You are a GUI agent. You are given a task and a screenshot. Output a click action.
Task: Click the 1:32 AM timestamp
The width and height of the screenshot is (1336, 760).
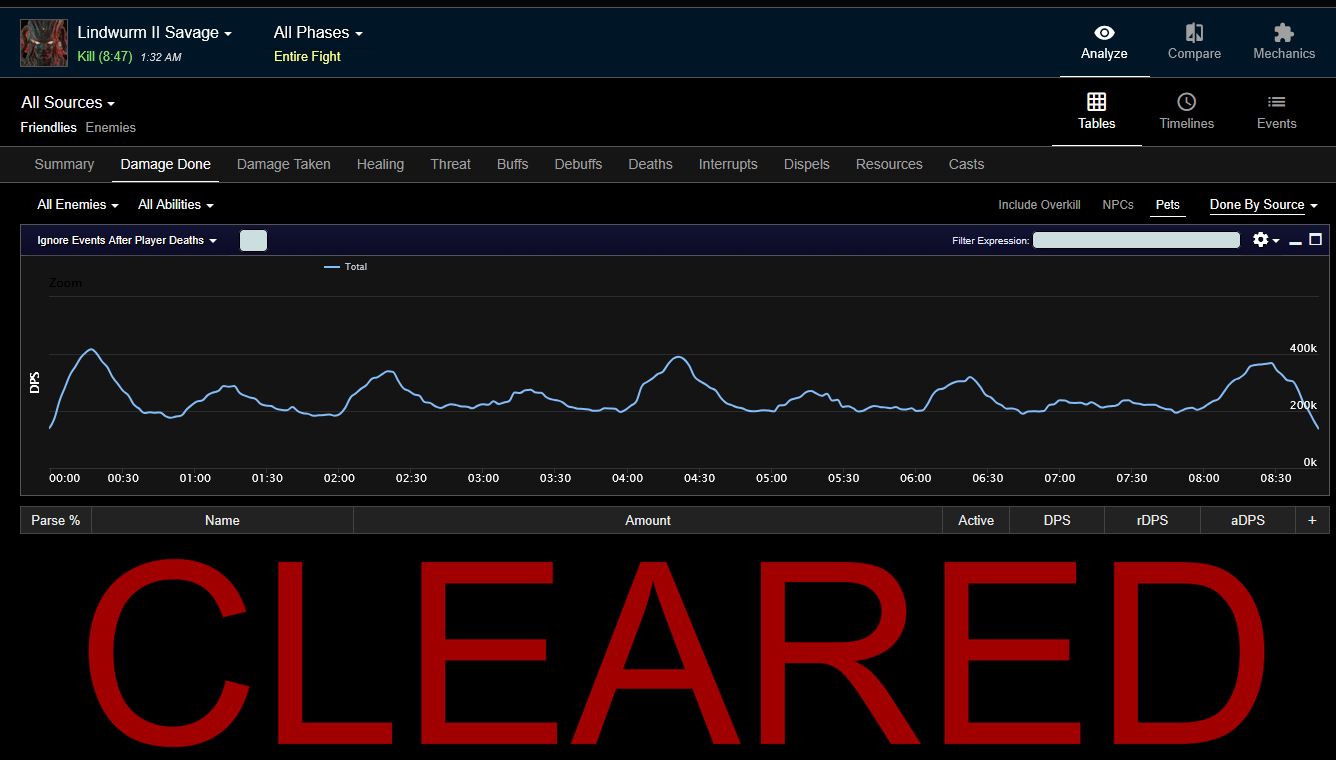pyautogui.click(x=161, y=58)
